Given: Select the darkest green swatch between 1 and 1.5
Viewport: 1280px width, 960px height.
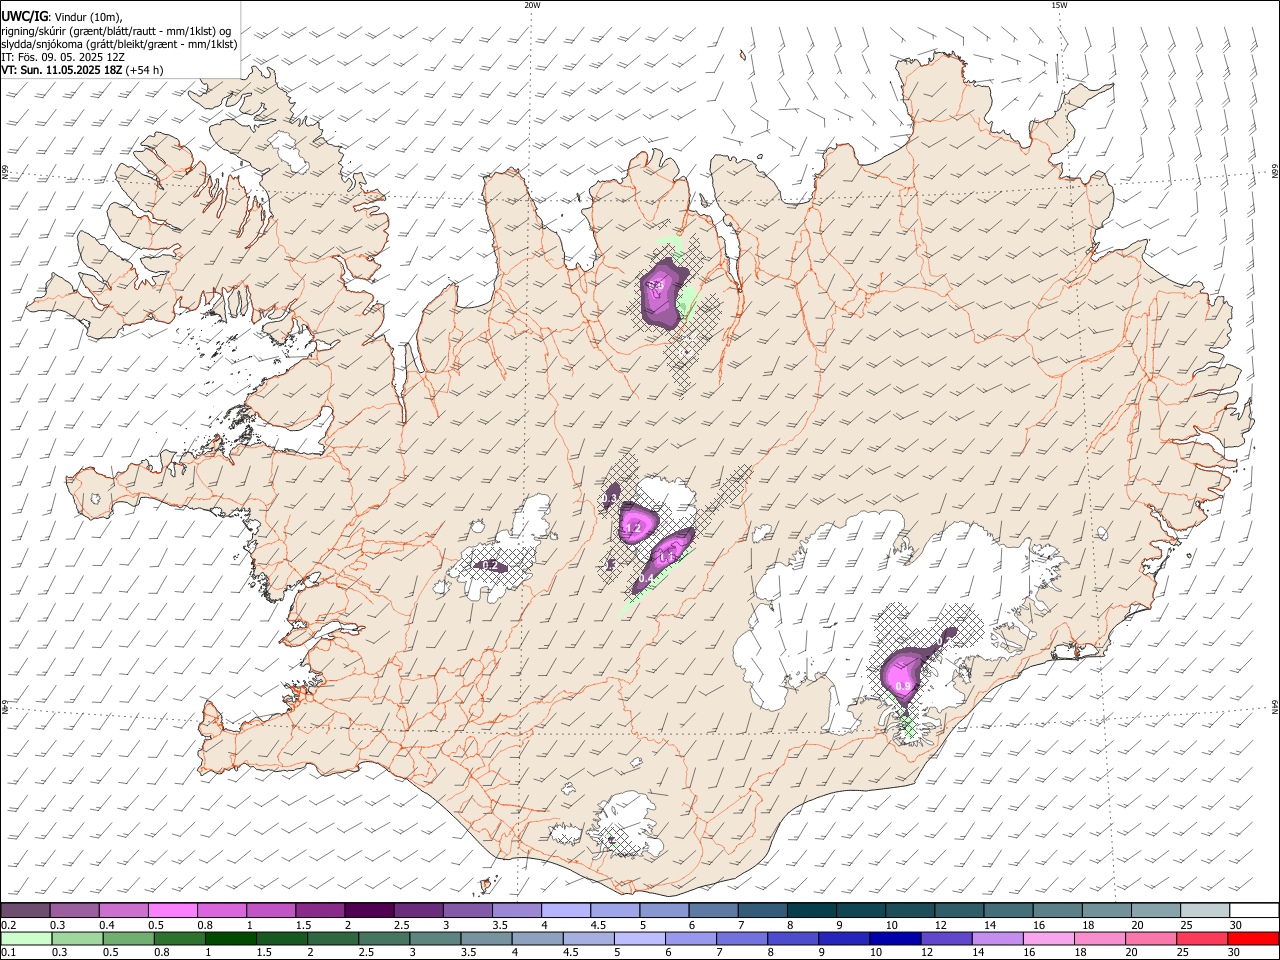Looking at the screenshot, I should pyautogui.click(x=231, y=939).
